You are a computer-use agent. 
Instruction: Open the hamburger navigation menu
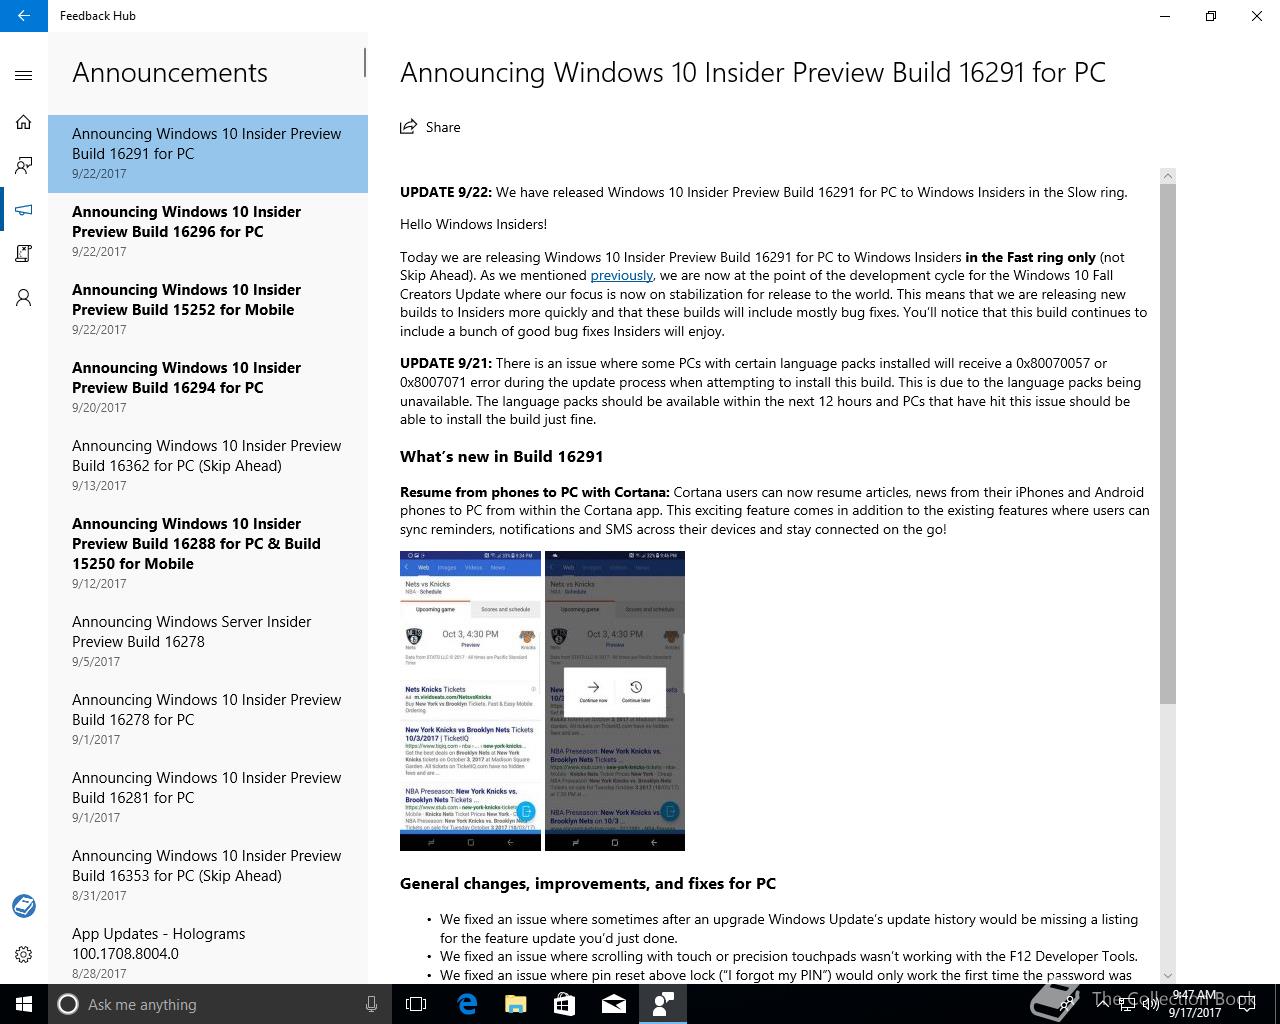(24, 75)
